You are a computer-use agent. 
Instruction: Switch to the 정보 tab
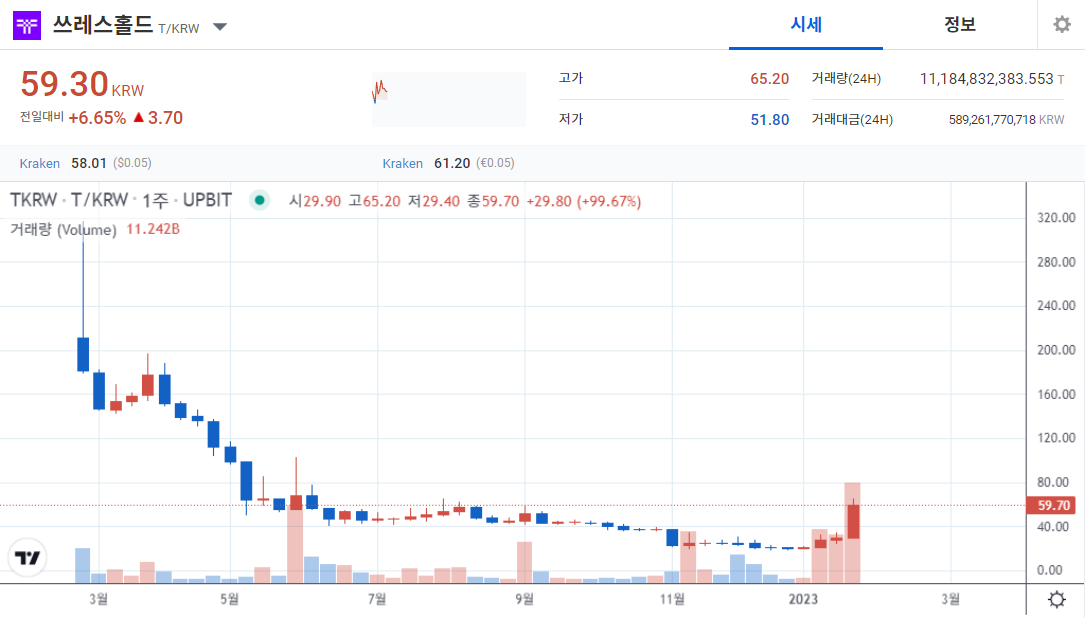tap(959, 25)
